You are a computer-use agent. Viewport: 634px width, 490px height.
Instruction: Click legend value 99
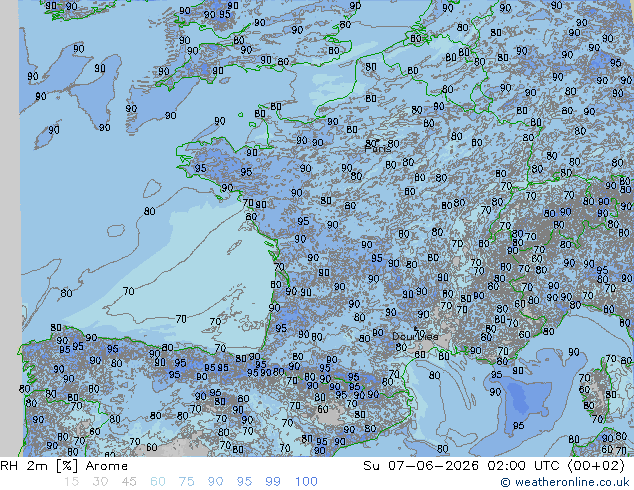273,482
